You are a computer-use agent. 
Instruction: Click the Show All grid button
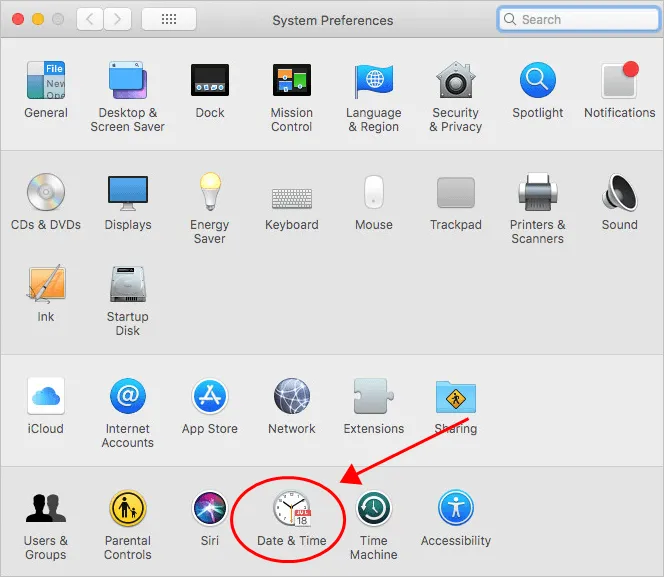[x=169, y=19]
